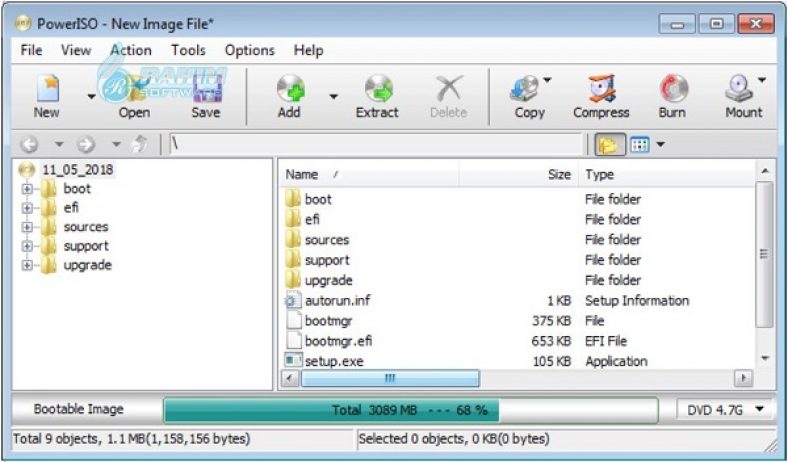Expand the upgrade folder in tree
788x462 pixels.
click(27, 265)
